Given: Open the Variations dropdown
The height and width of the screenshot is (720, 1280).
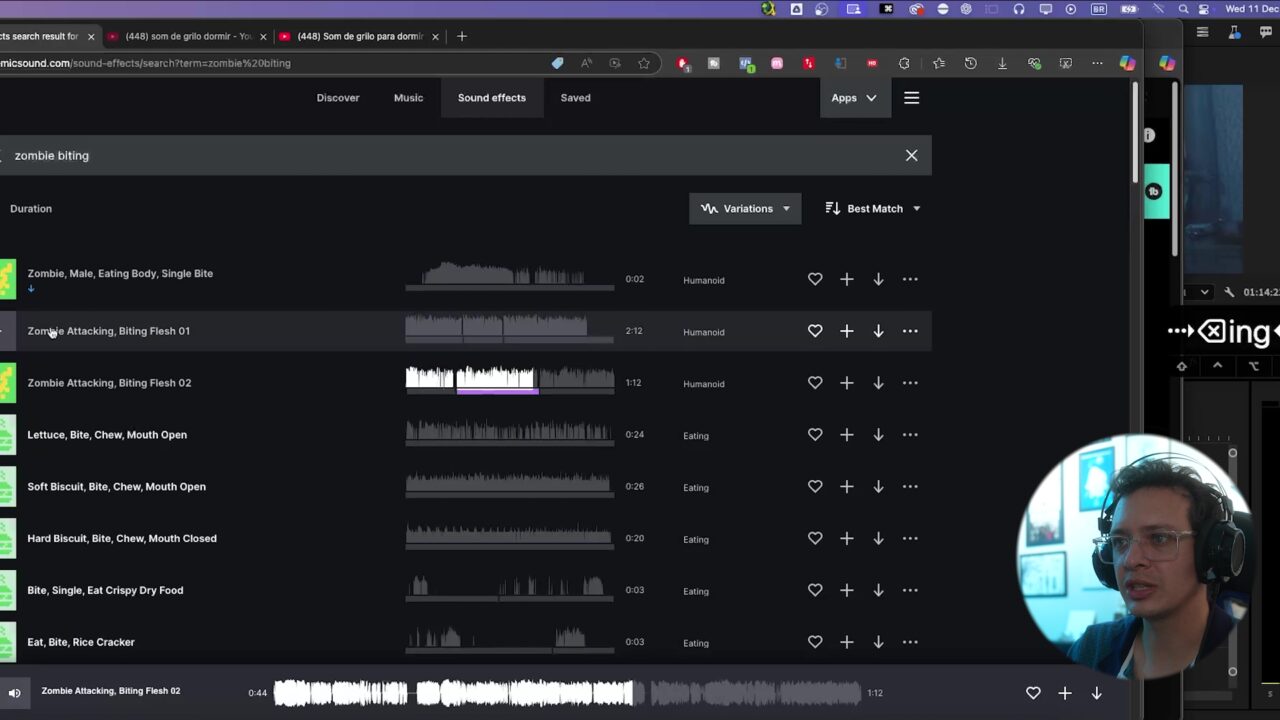Looking at the screenshot, I should pyautogui.click(x=745, y=209).
